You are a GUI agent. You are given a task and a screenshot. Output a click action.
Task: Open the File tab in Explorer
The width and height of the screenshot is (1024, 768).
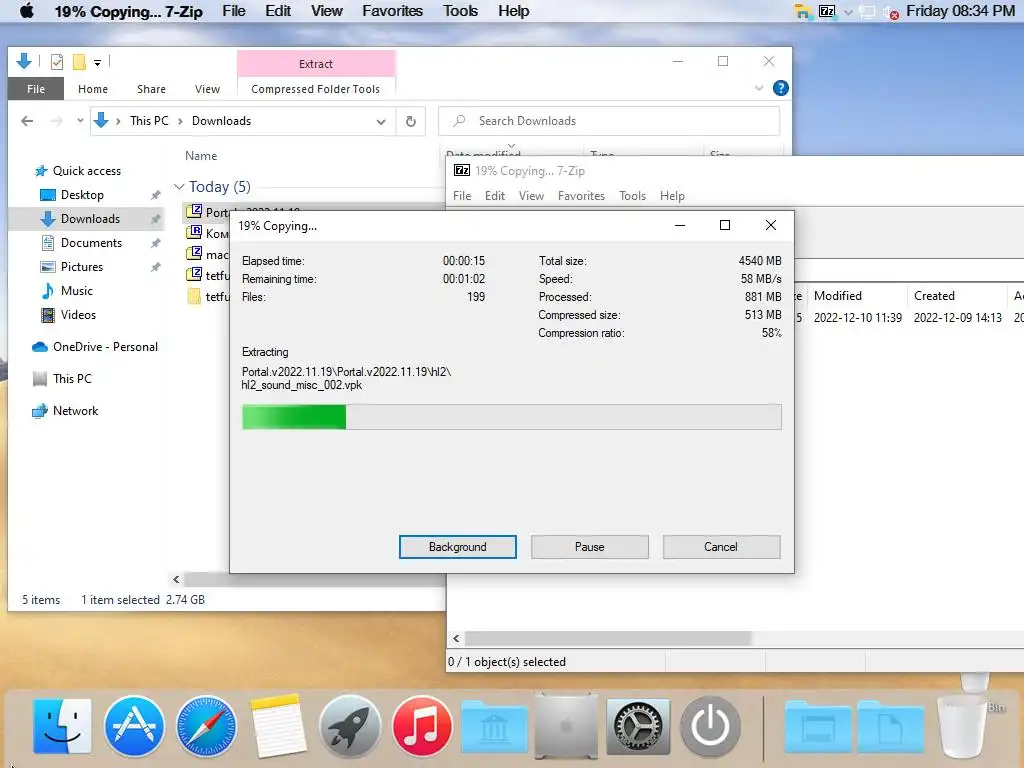(x=36, y=89)
